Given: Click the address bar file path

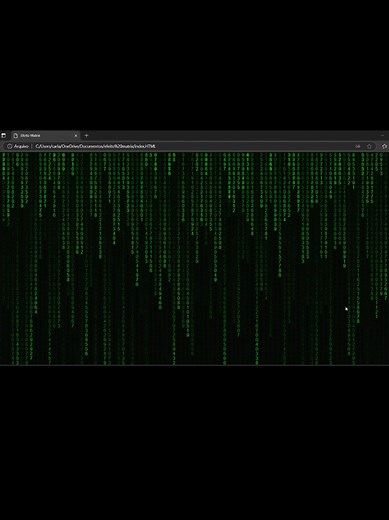Looking at the screenshot, I should (95, 146).
